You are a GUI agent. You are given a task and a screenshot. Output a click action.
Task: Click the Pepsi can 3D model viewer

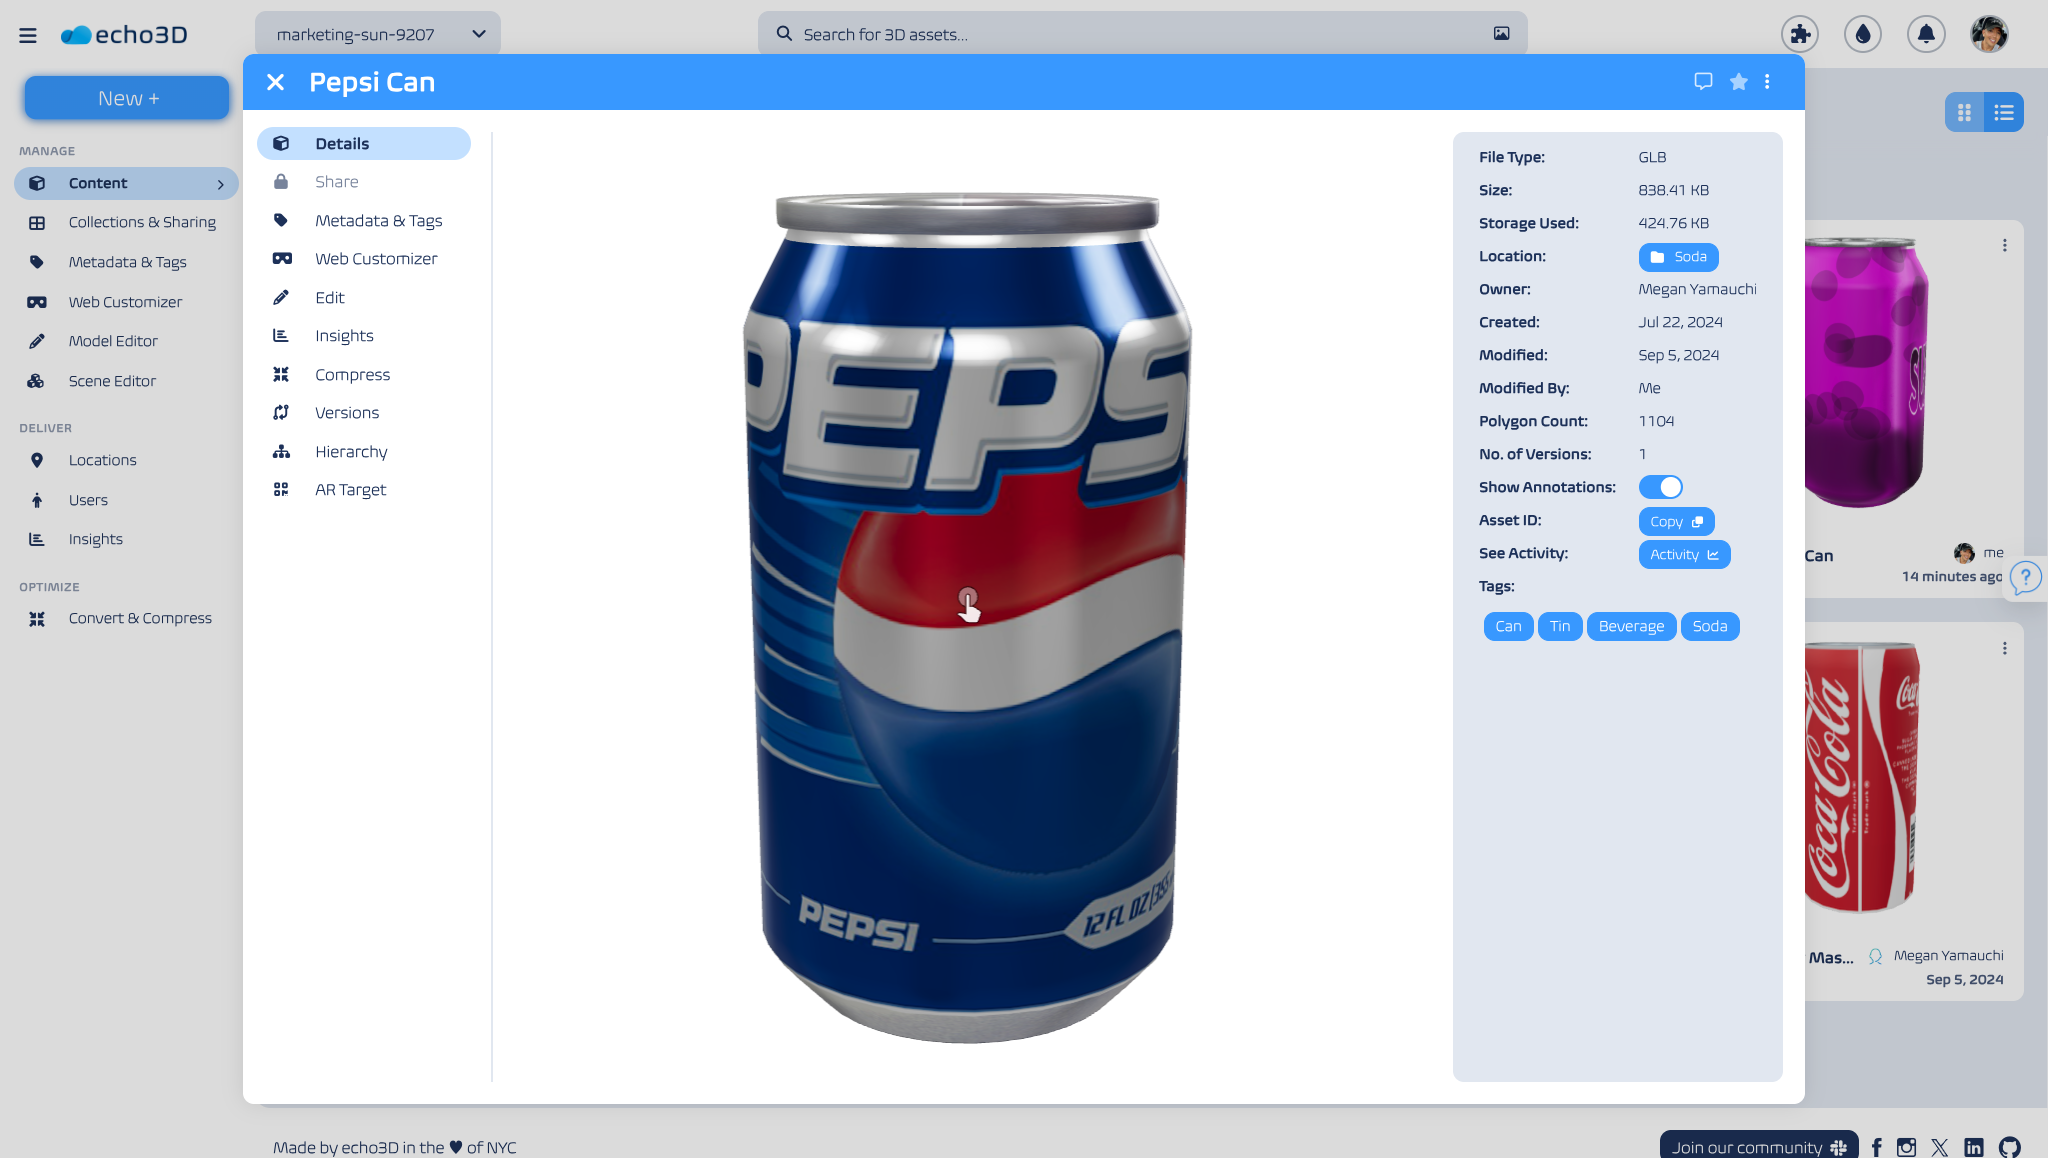coord(967,616)
